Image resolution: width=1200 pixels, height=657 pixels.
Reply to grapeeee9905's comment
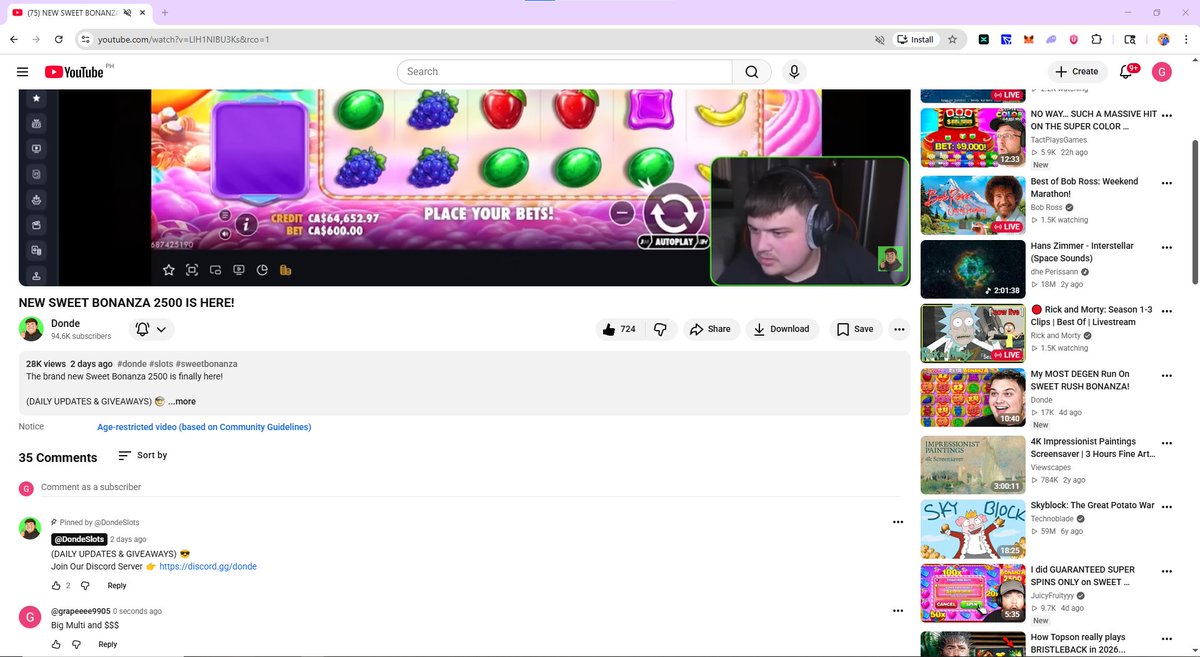click(x=108, y=644)
